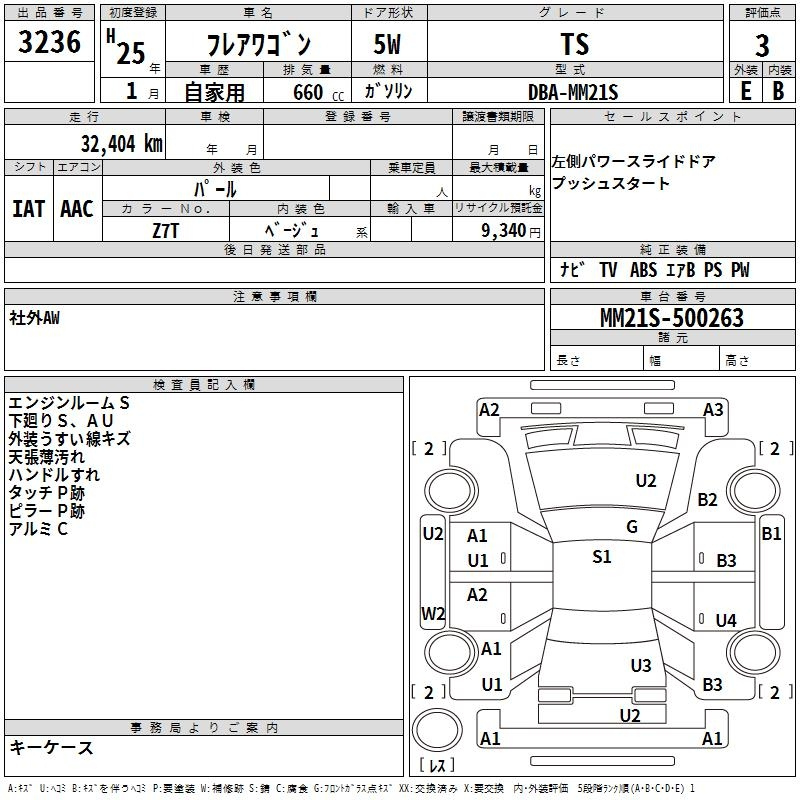This screenshot has height=800, width=800.
Task: Select the front-left wheel circle in diagram
Action: point(451,491)
